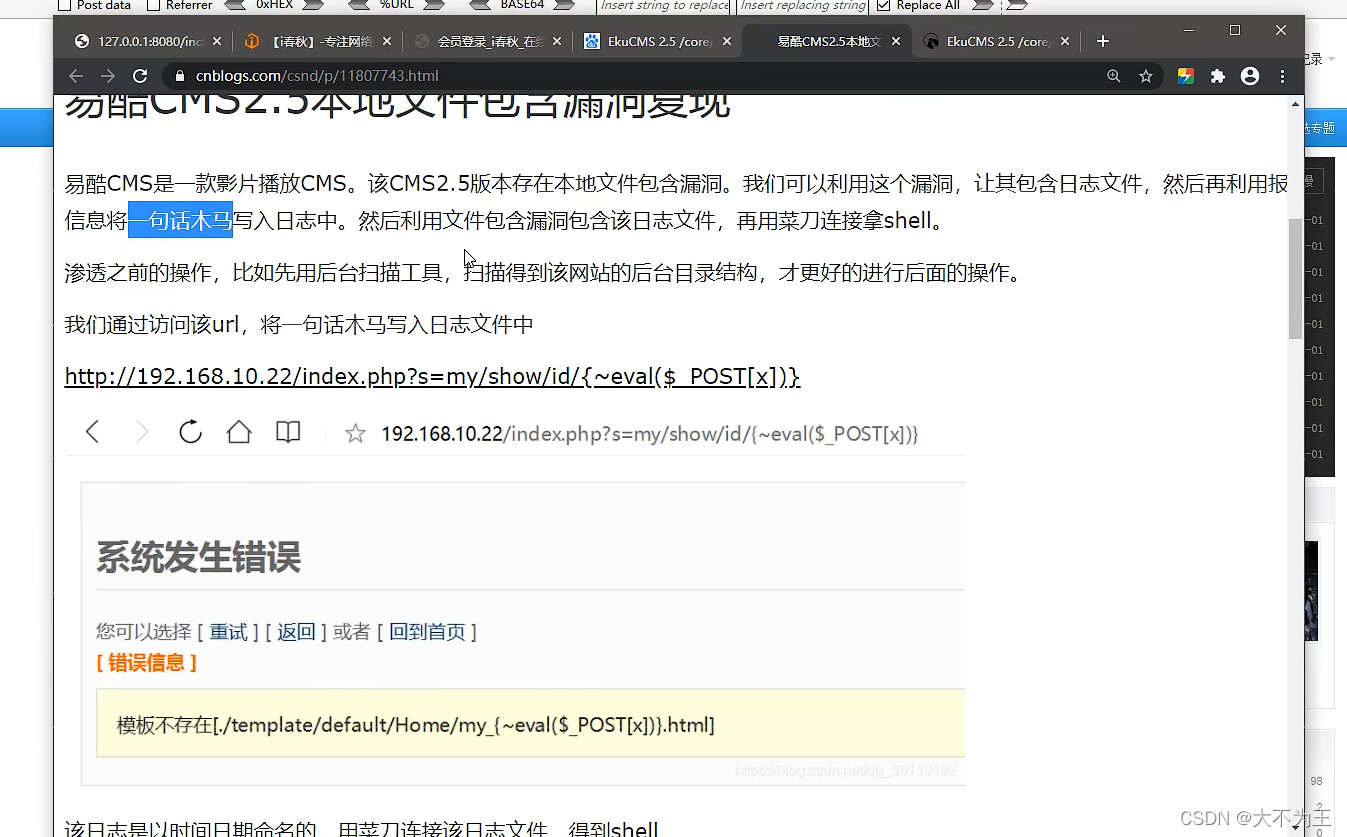The width and height of the screenshot is (1347, 837).
Task: Bookmark this page with the star icon
Action: point(1146,76)
